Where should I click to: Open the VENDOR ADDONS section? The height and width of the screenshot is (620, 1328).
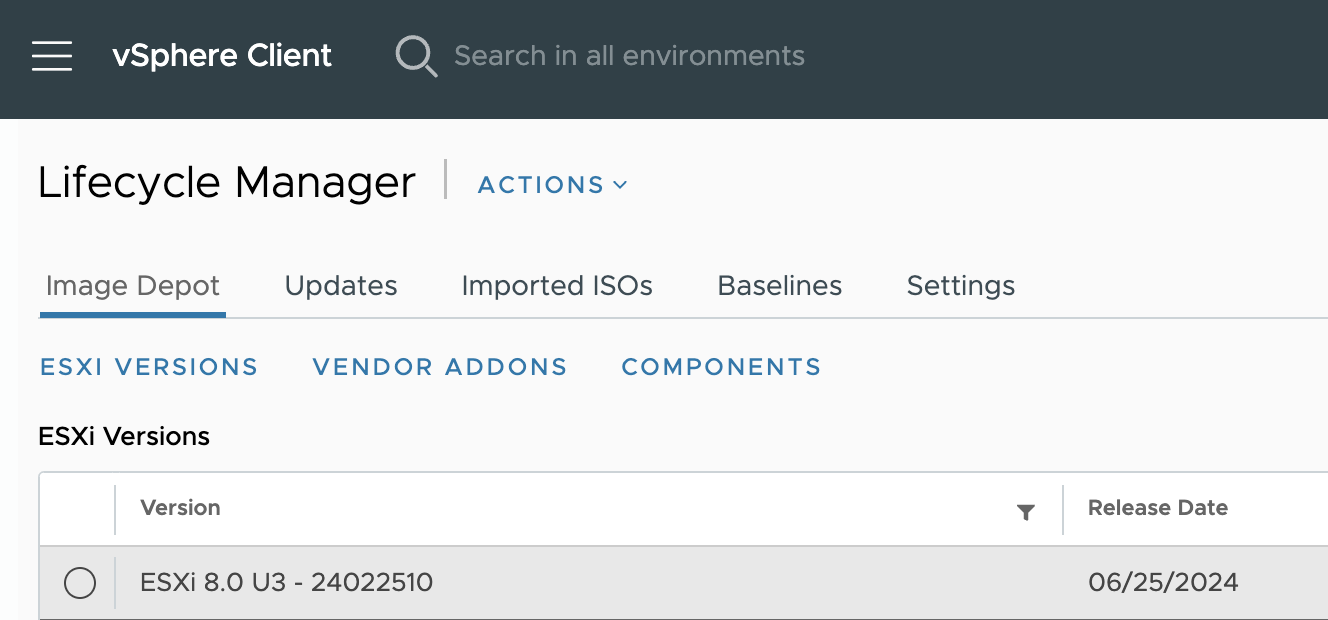[439, 367]
